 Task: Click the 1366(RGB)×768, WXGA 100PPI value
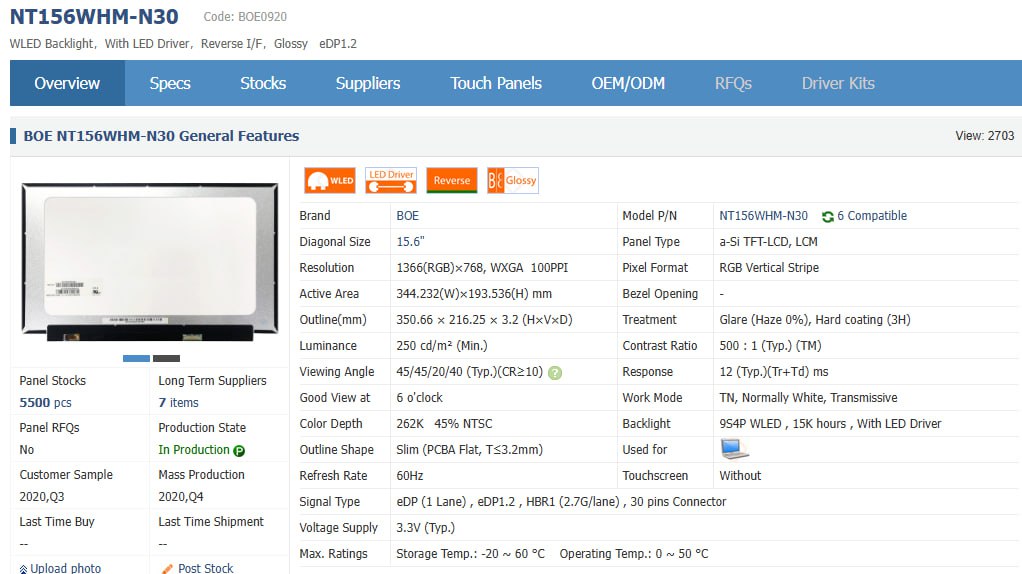coord(482,268)
